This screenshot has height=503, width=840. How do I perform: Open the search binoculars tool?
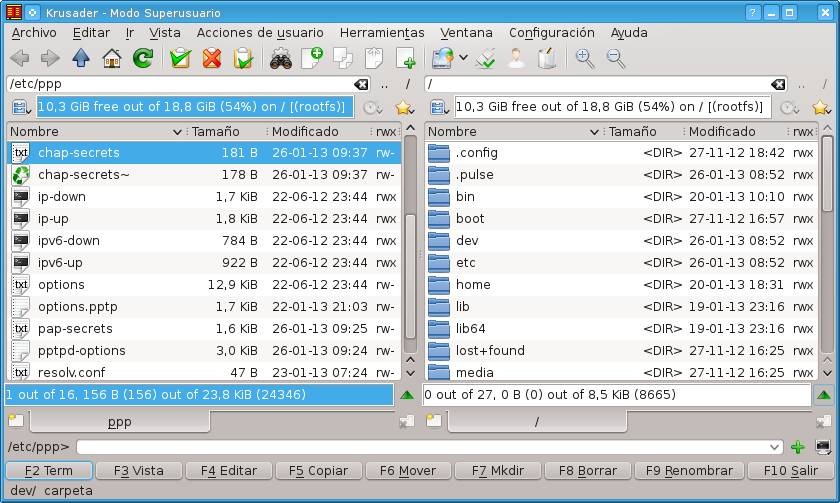point(281,58)
